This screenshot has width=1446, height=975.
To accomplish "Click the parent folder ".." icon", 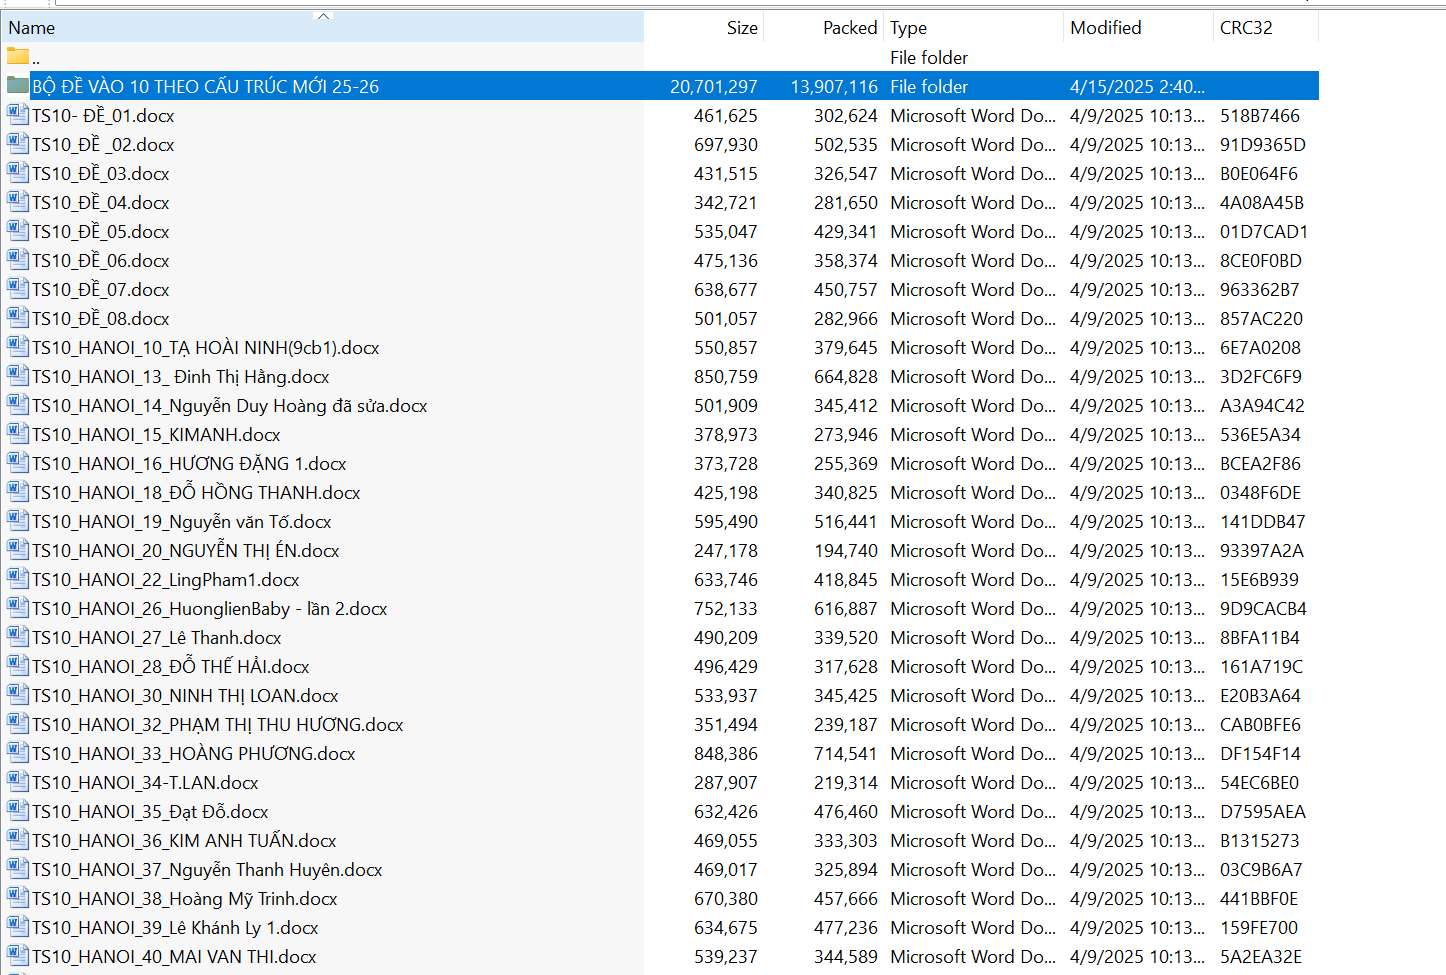I will coord(17,57).
